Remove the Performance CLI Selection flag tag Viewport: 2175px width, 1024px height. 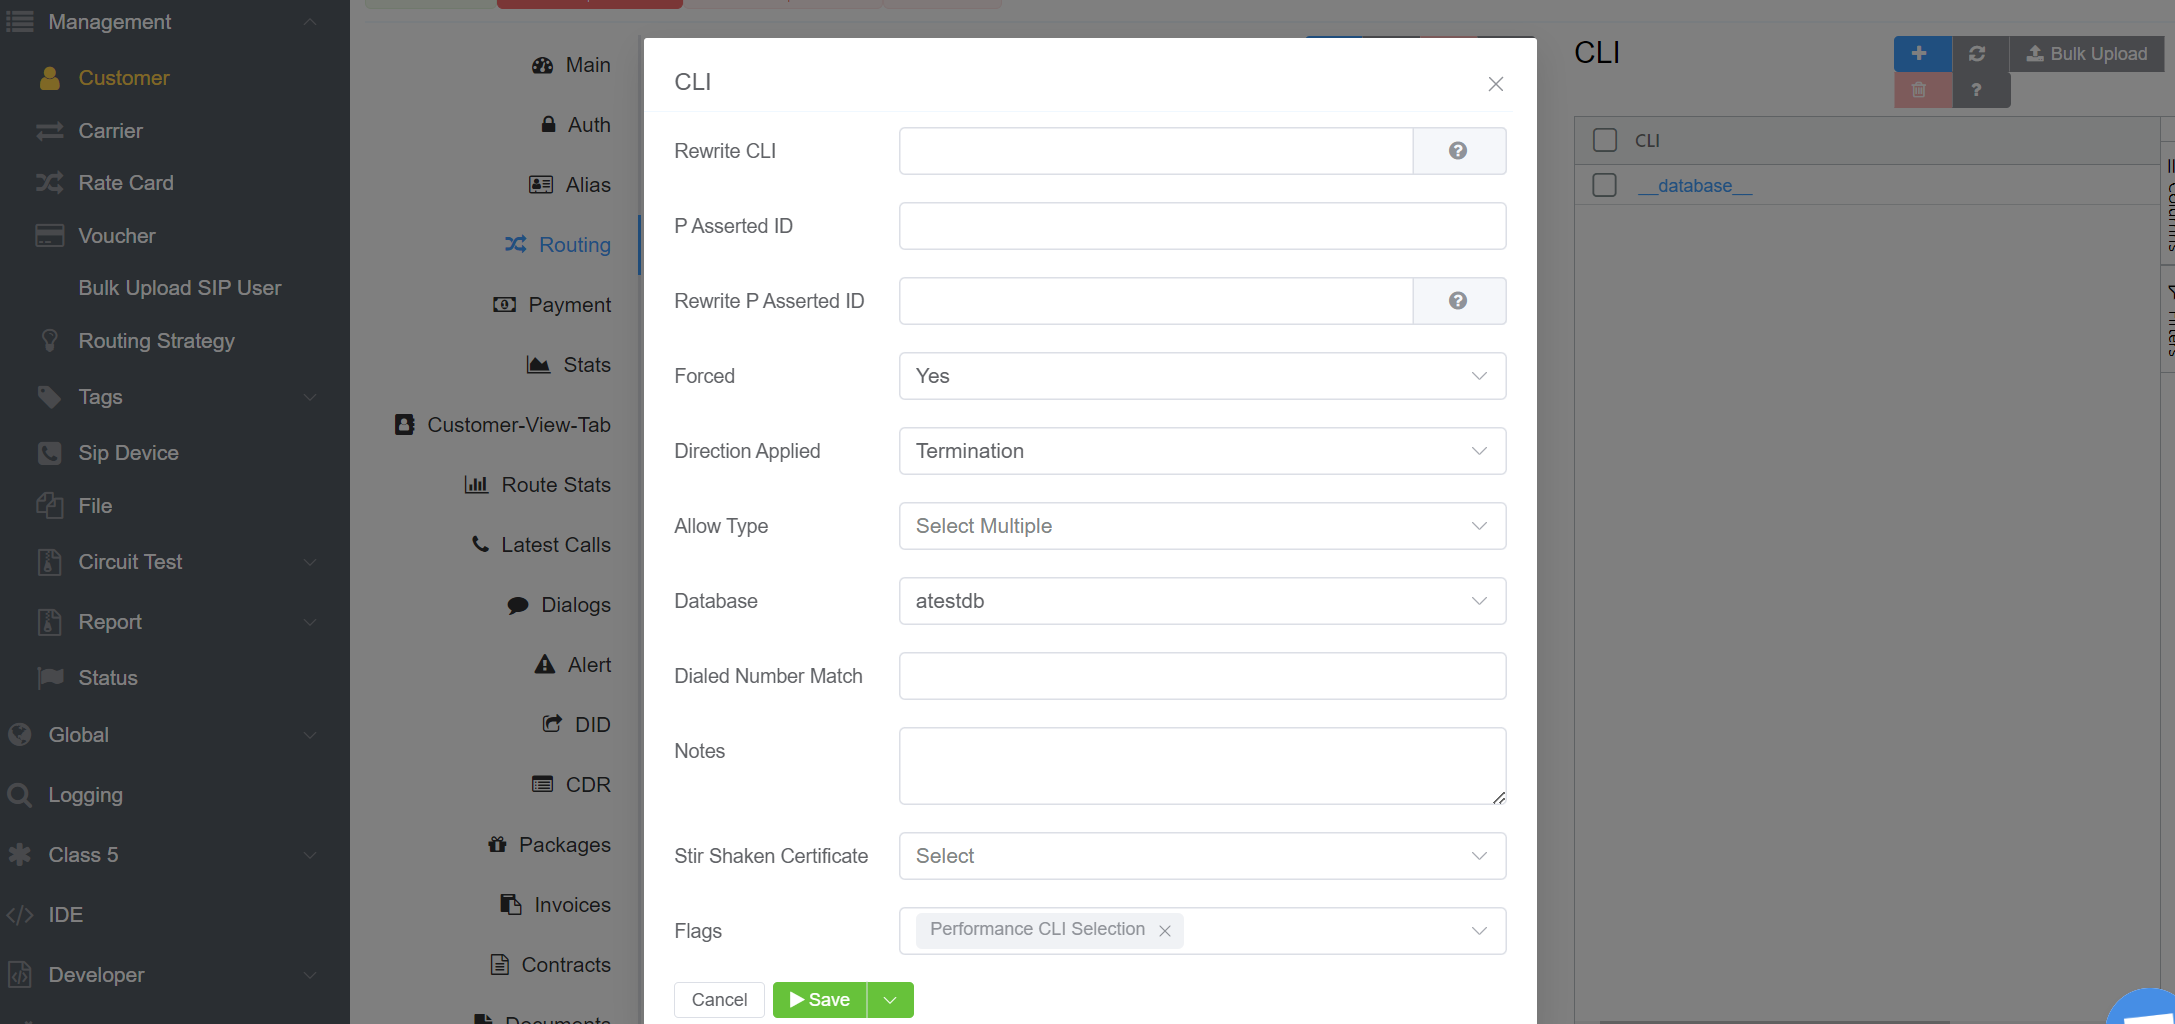[x=1165, y=931]
